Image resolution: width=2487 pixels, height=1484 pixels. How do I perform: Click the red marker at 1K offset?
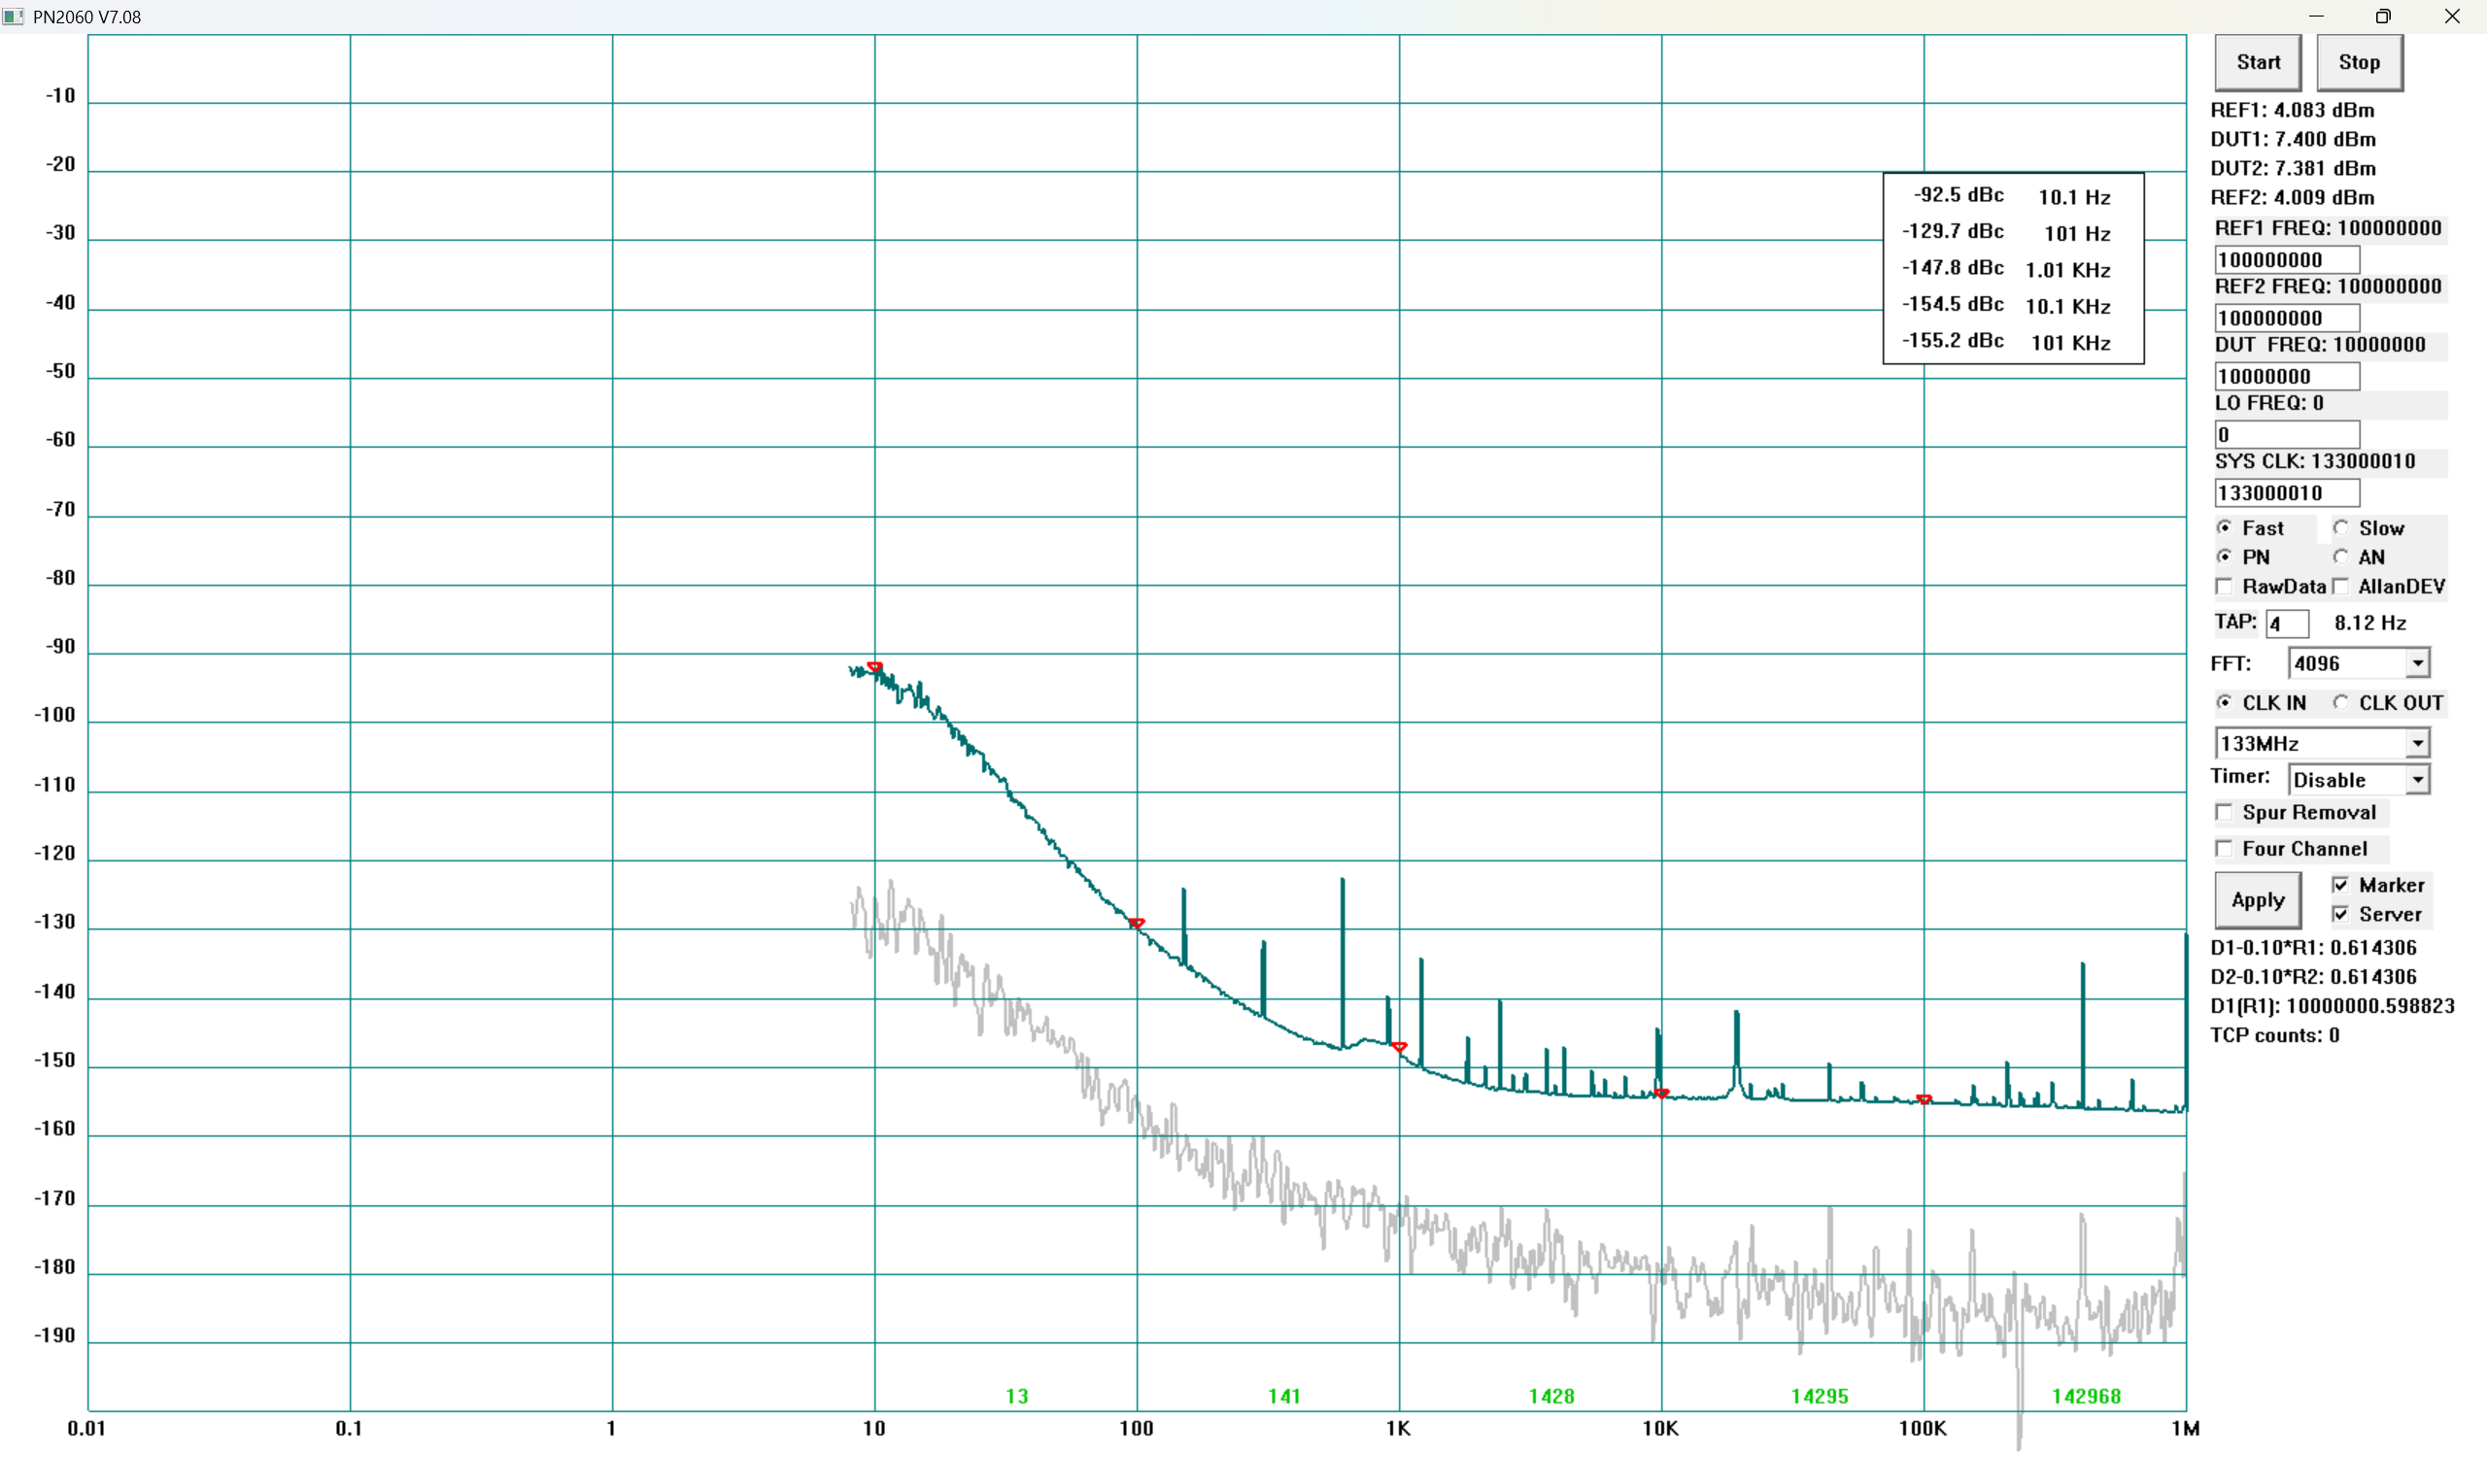[1399, 1047]
